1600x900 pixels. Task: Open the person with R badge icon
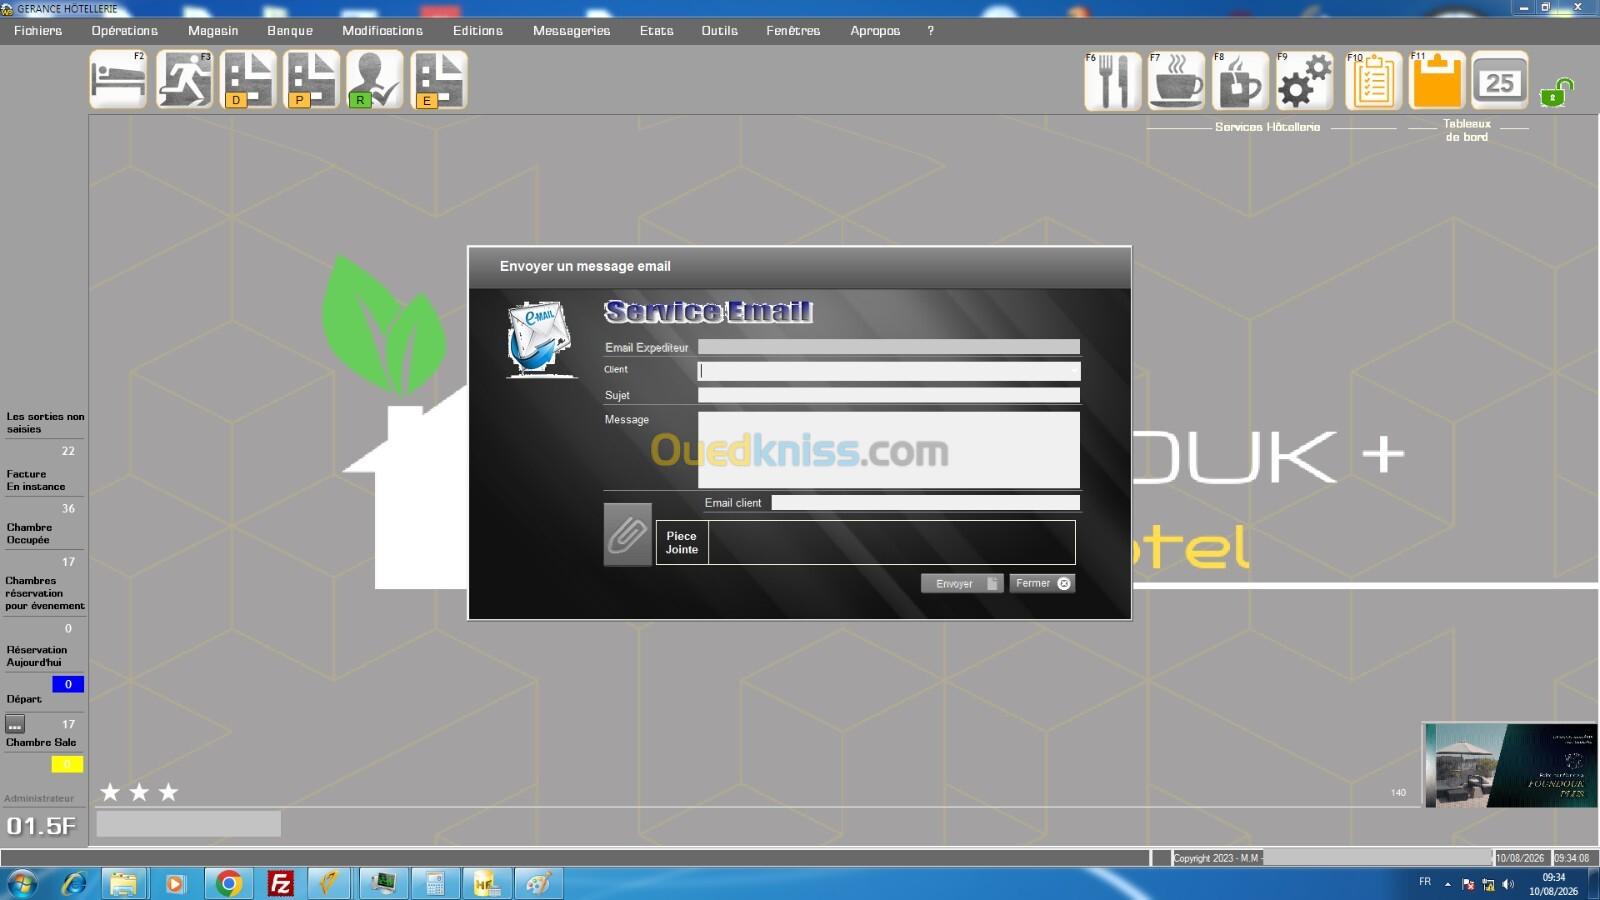coord(375,80)
